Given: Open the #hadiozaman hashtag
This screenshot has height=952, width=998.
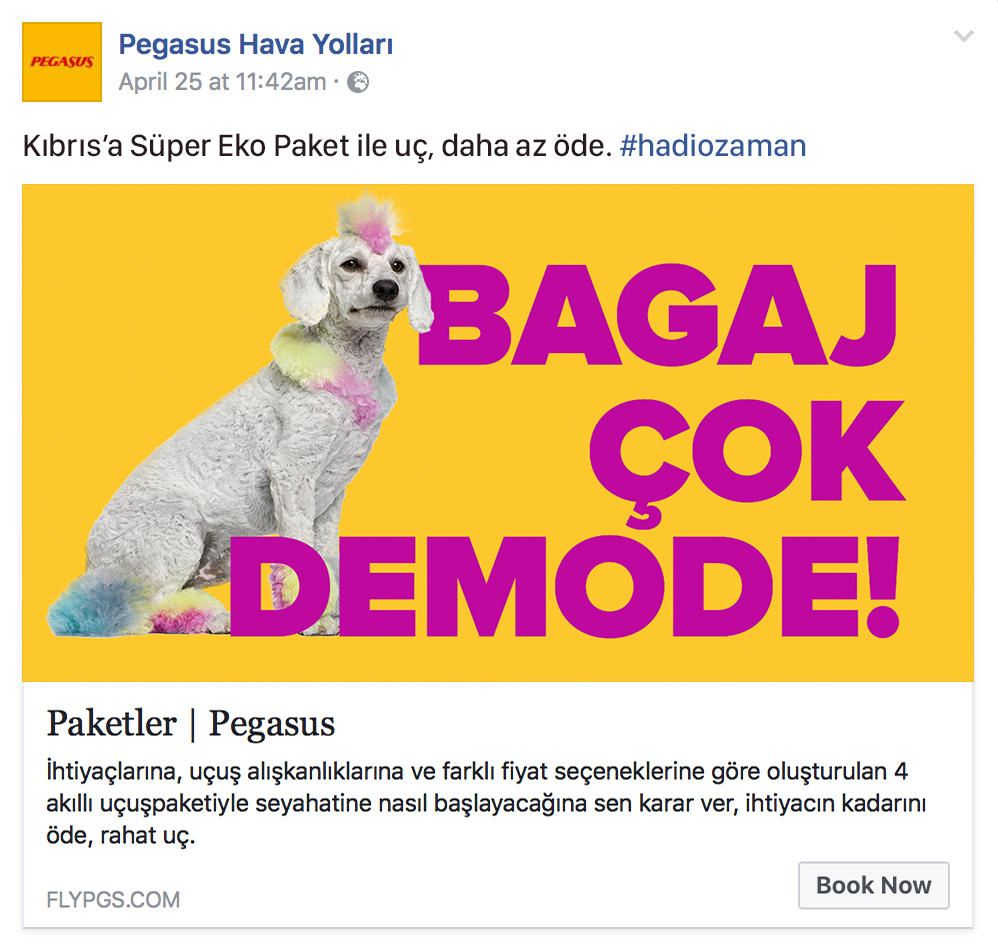Looking at the screenshot, I should click(x=713, y=146).
